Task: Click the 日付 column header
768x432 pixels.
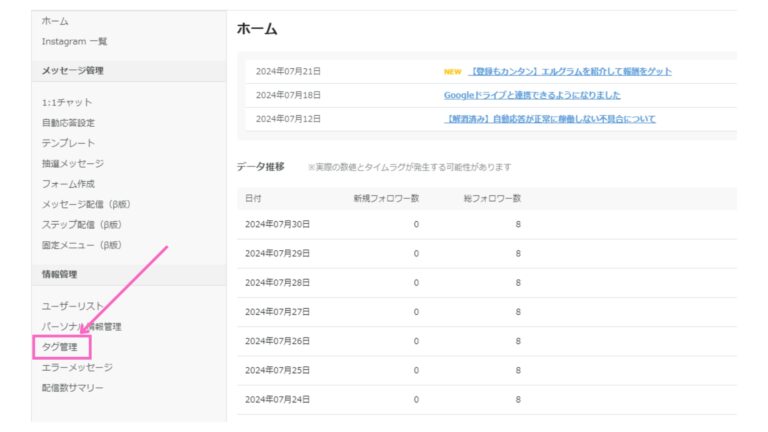Action: click(255, 198)
